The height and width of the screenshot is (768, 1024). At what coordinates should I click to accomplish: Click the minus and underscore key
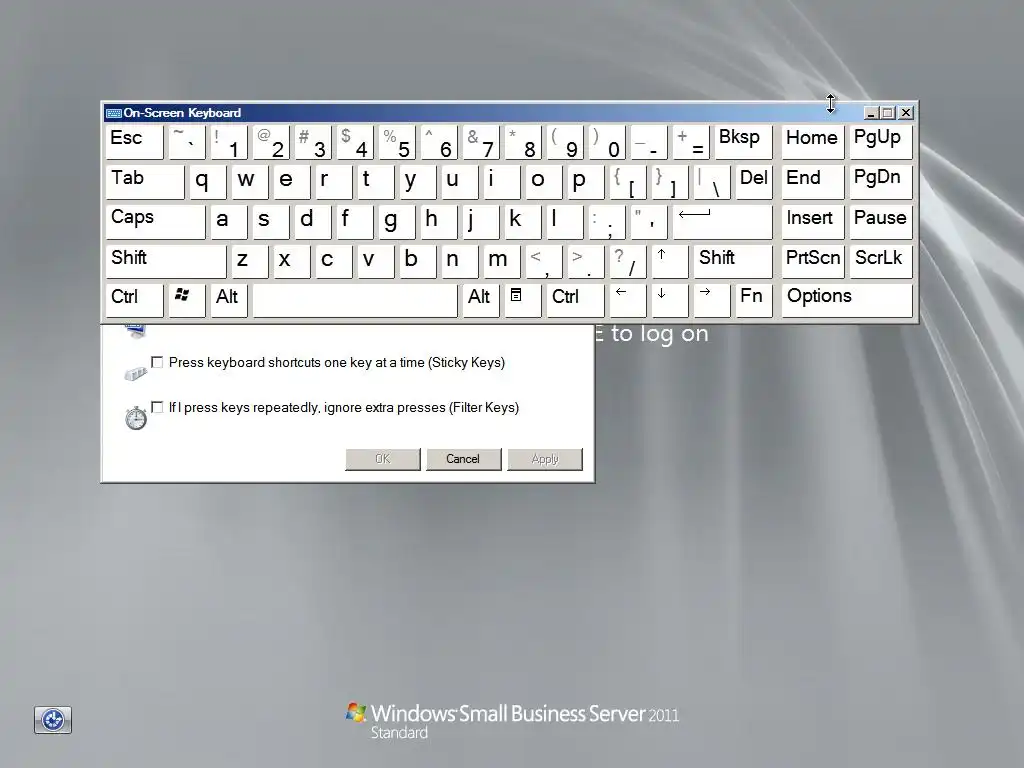point(648,142)
